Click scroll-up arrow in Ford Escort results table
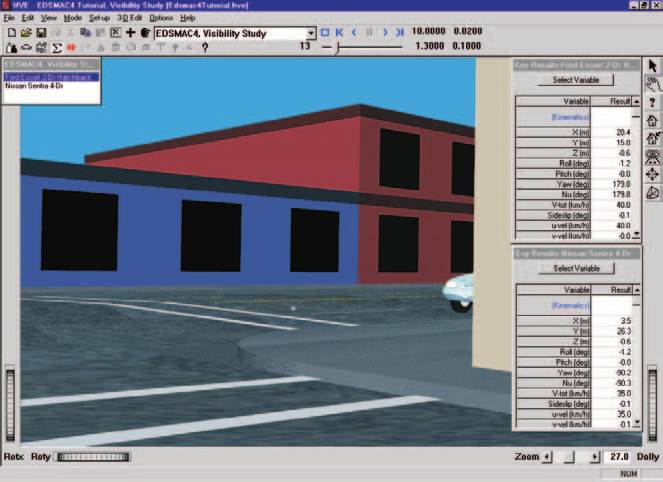Image resolution: width=663 pixels, height=482 pixels. 636,101
